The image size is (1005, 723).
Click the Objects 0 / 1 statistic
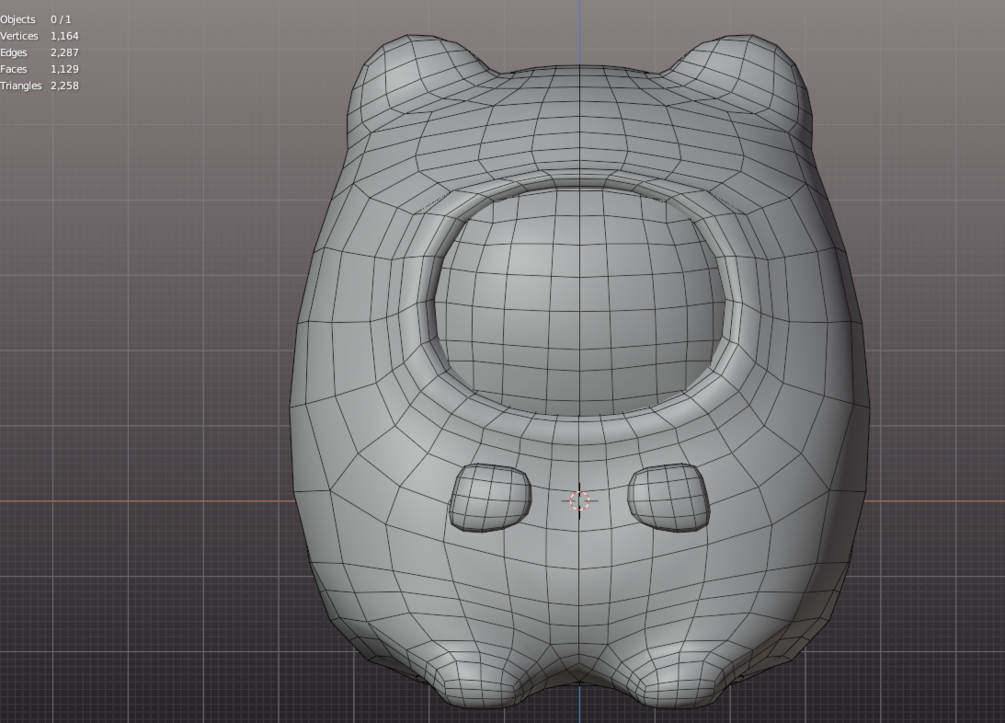36,19
